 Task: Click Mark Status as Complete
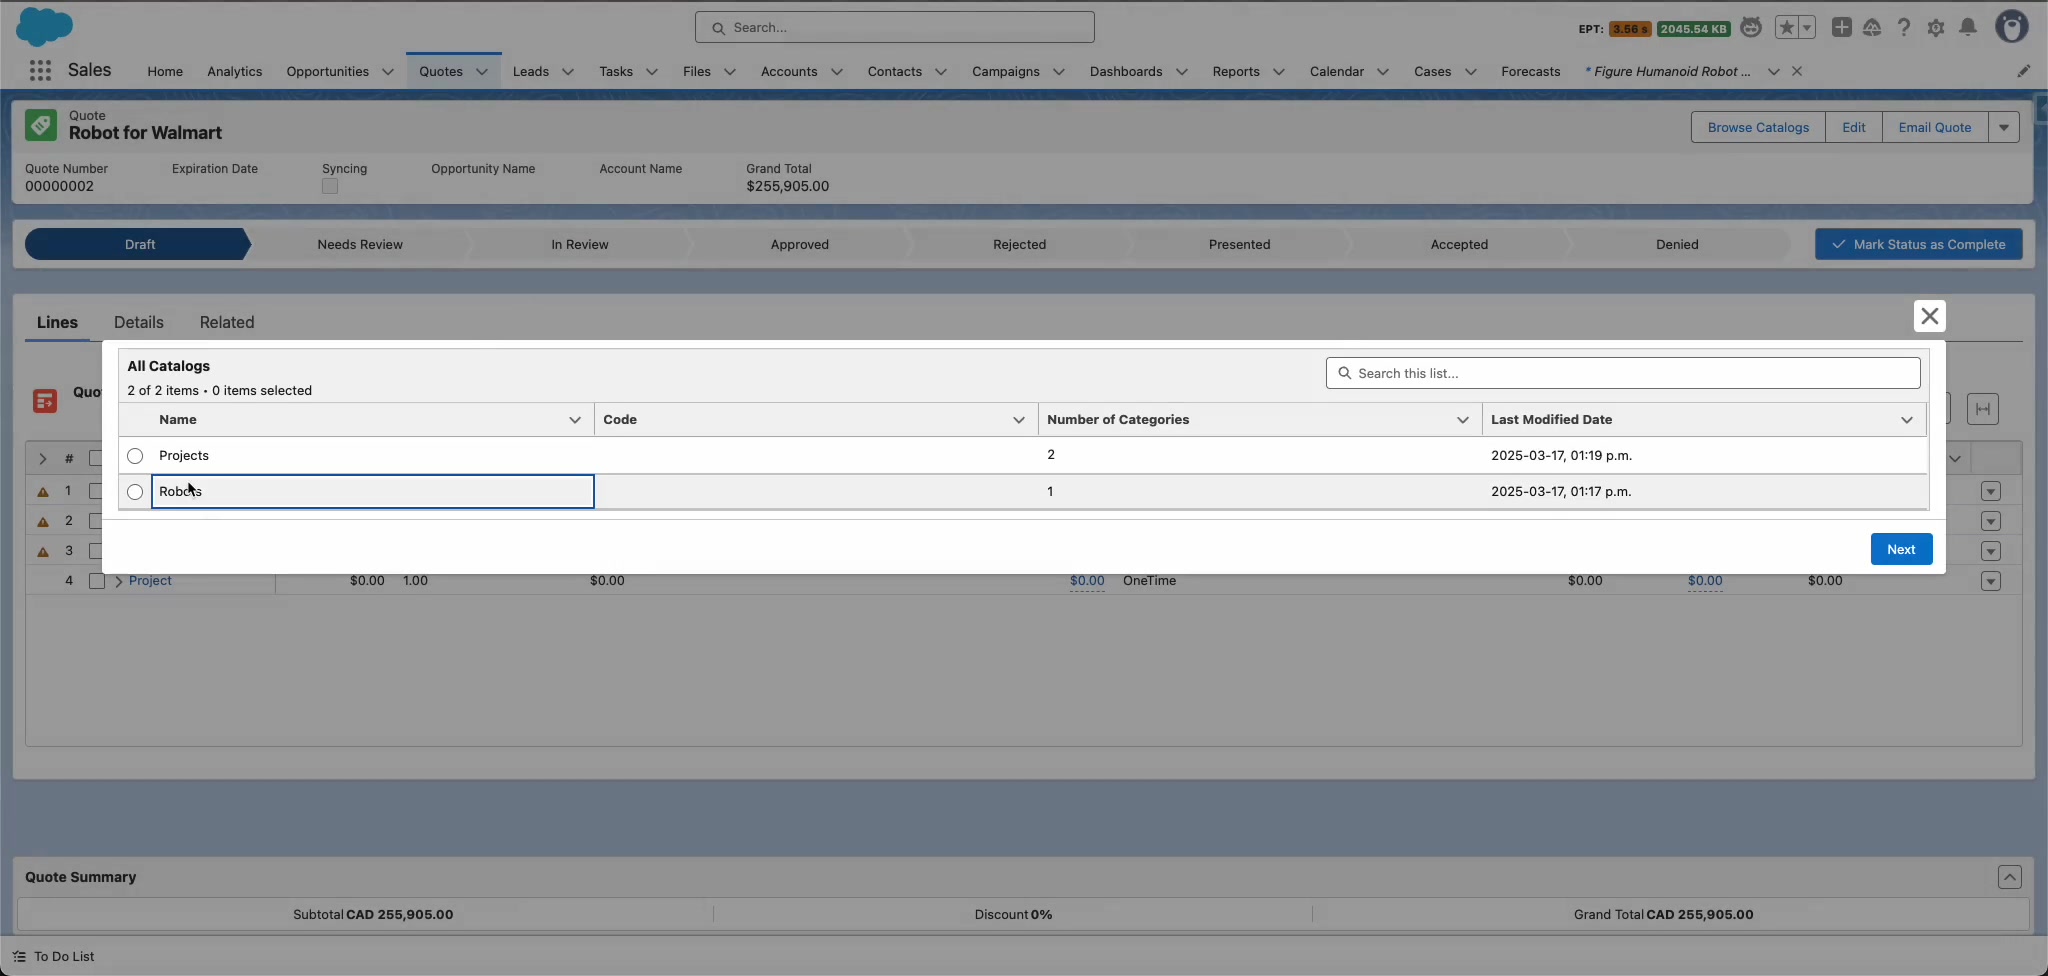(x=1918, y=244)
